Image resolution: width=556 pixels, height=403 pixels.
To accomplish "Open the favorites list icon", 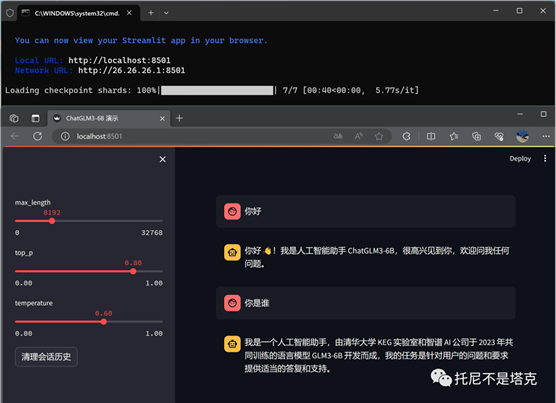I will coord(454,136).
